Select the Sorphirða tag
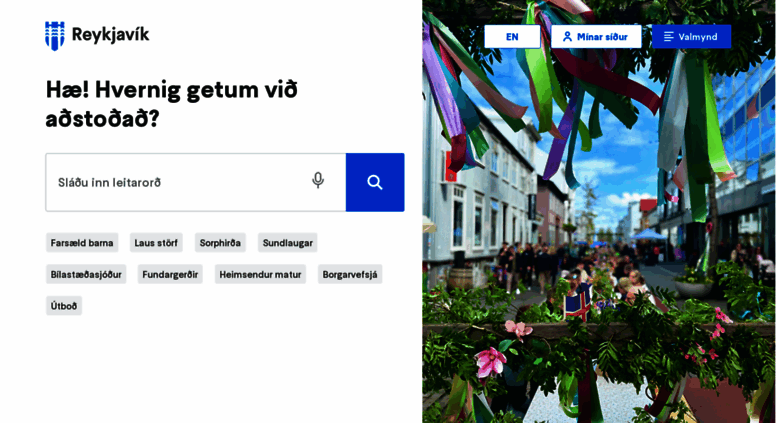This screenshot has width=777, height=423. pyautogui.click(x=220, y=243)
